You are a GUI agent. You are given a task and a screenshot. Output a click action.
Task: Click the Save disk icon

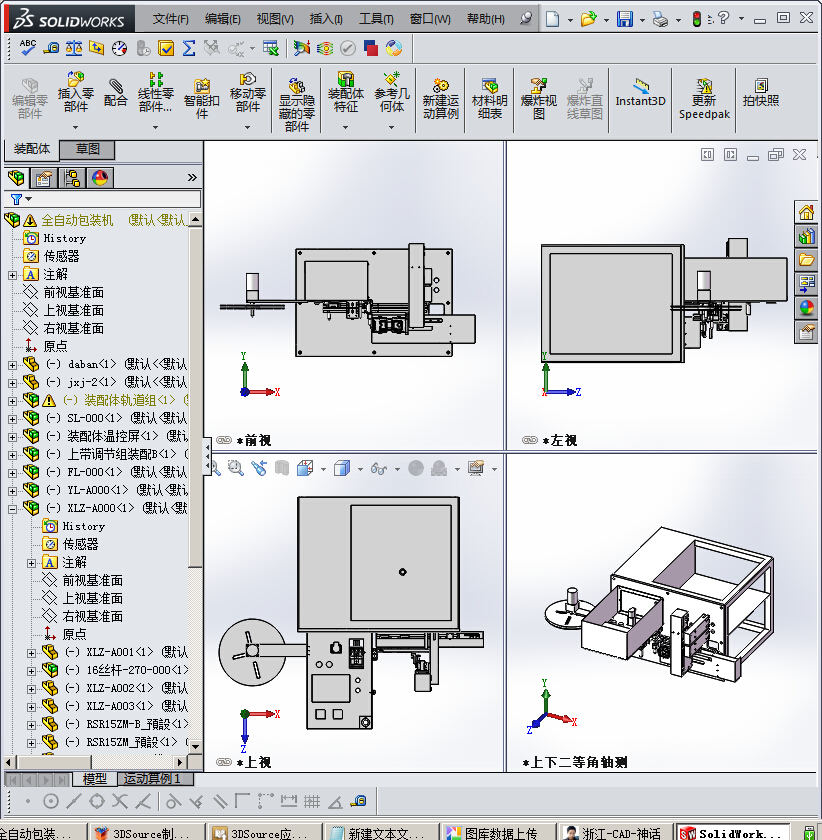pyautogui.click(x=625, y=19)
